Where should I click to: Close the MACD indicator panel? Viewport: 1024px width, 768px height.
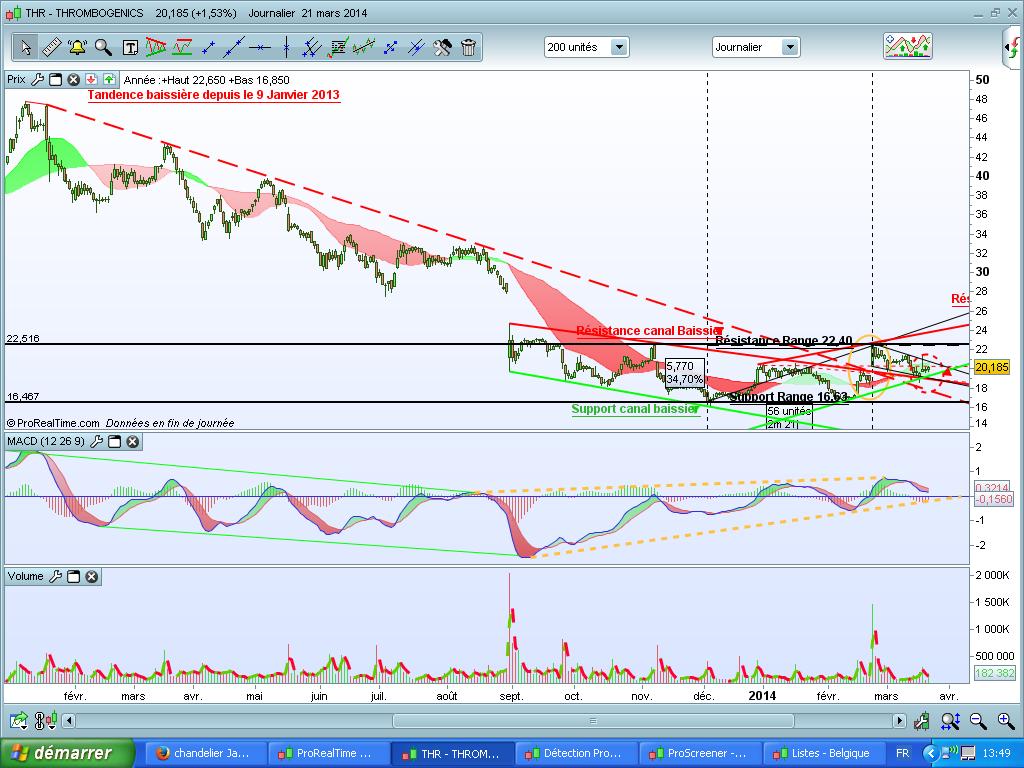[x=133, y=442]
